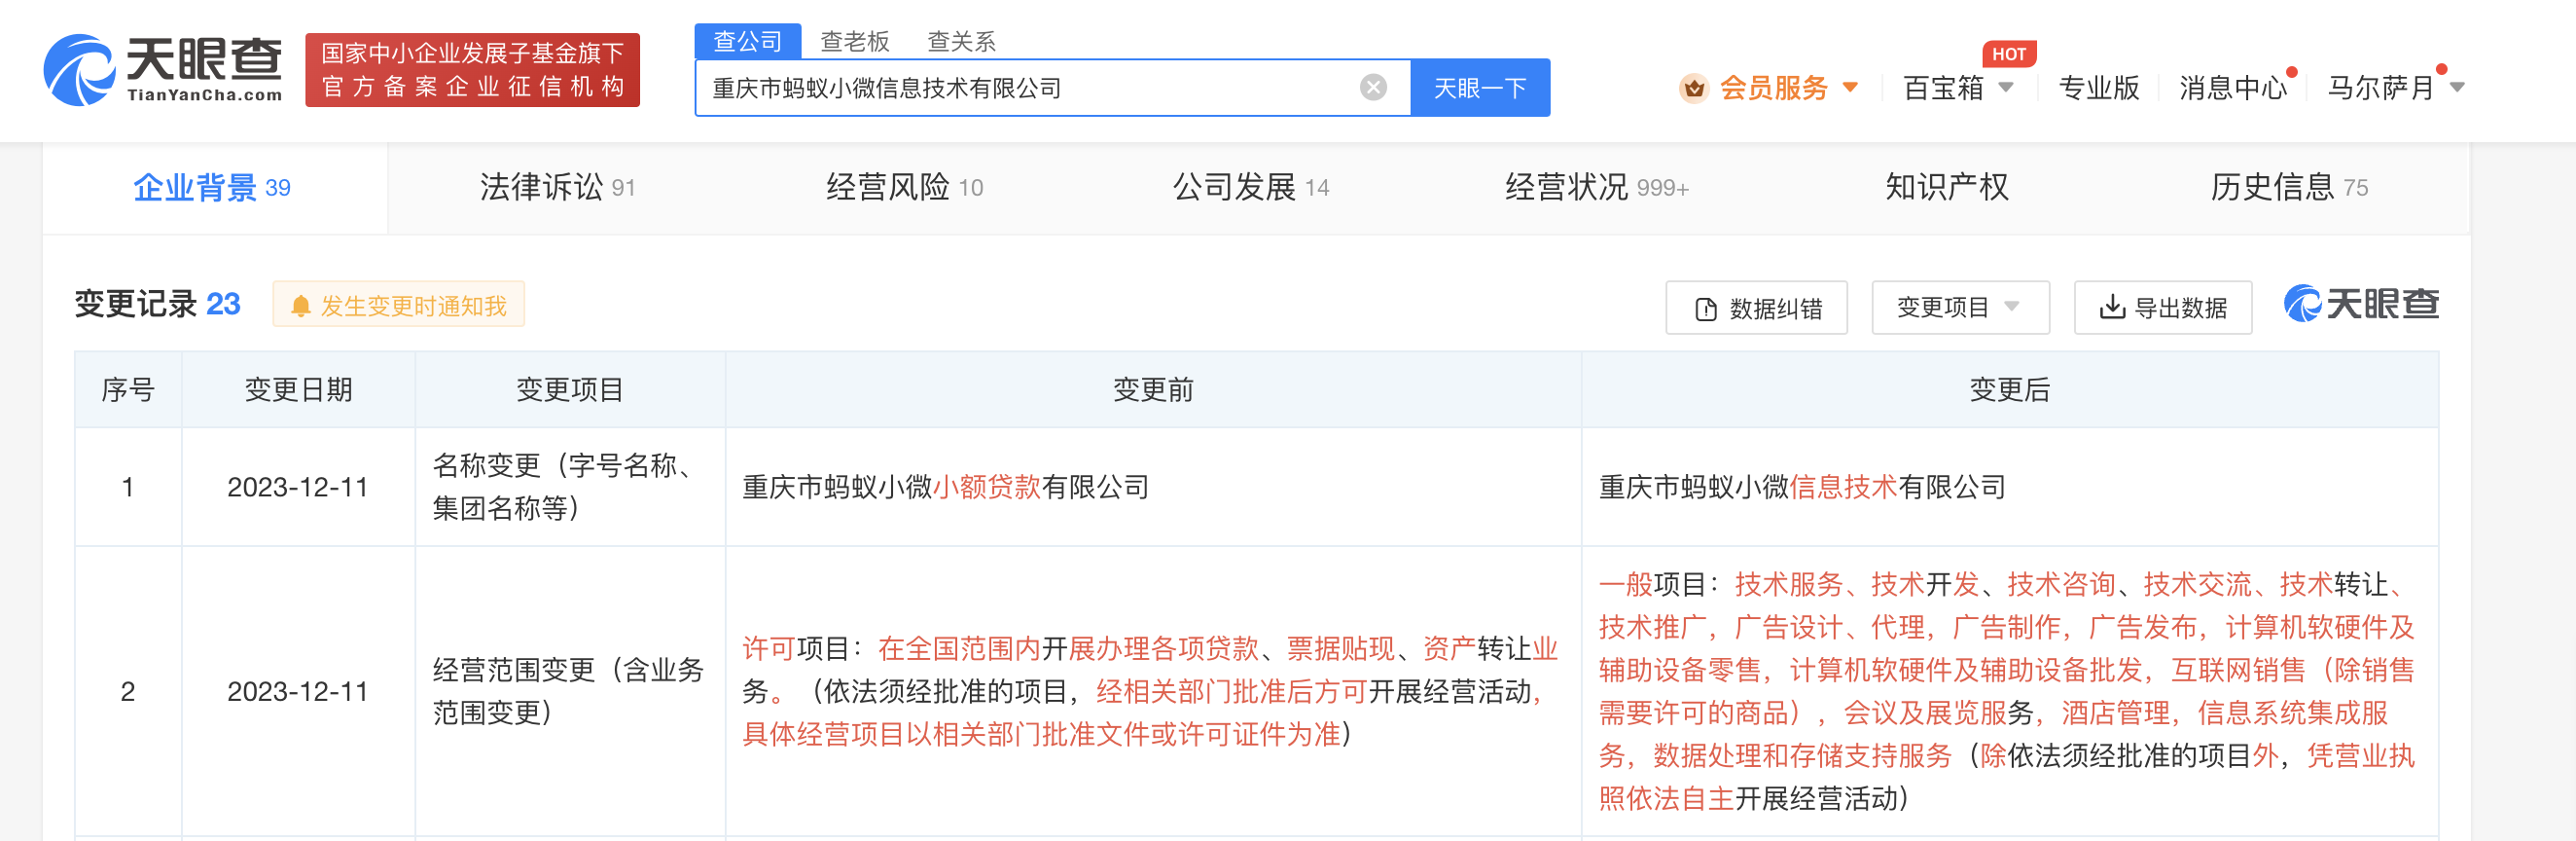Click the 经营范围变更 change item cell
This screenshot has height=841, width=2576.
[568, 691]
